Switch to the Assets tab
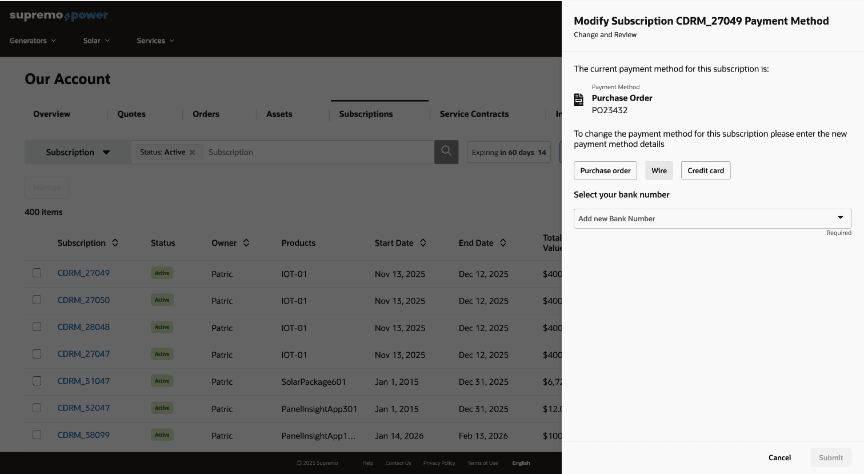Screen dimensions: 864x474 [279, 114]
